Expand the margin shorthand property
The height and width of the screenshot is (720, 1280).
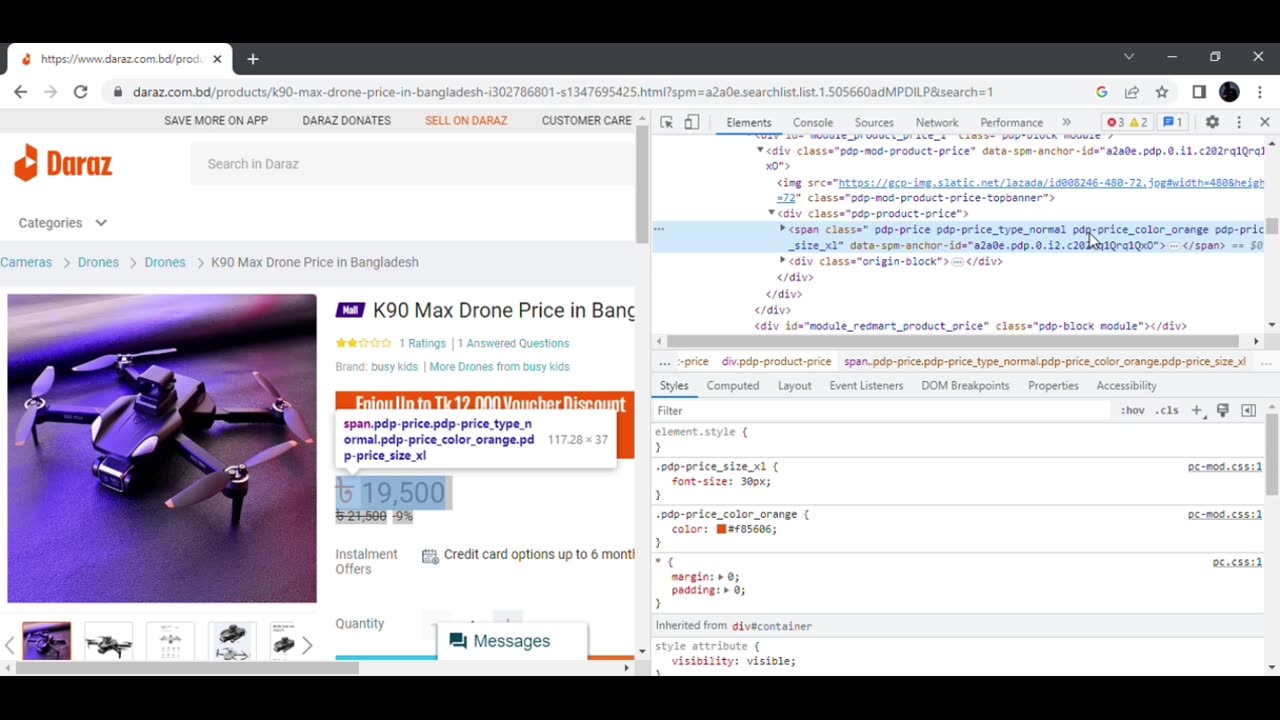[721, 577]
